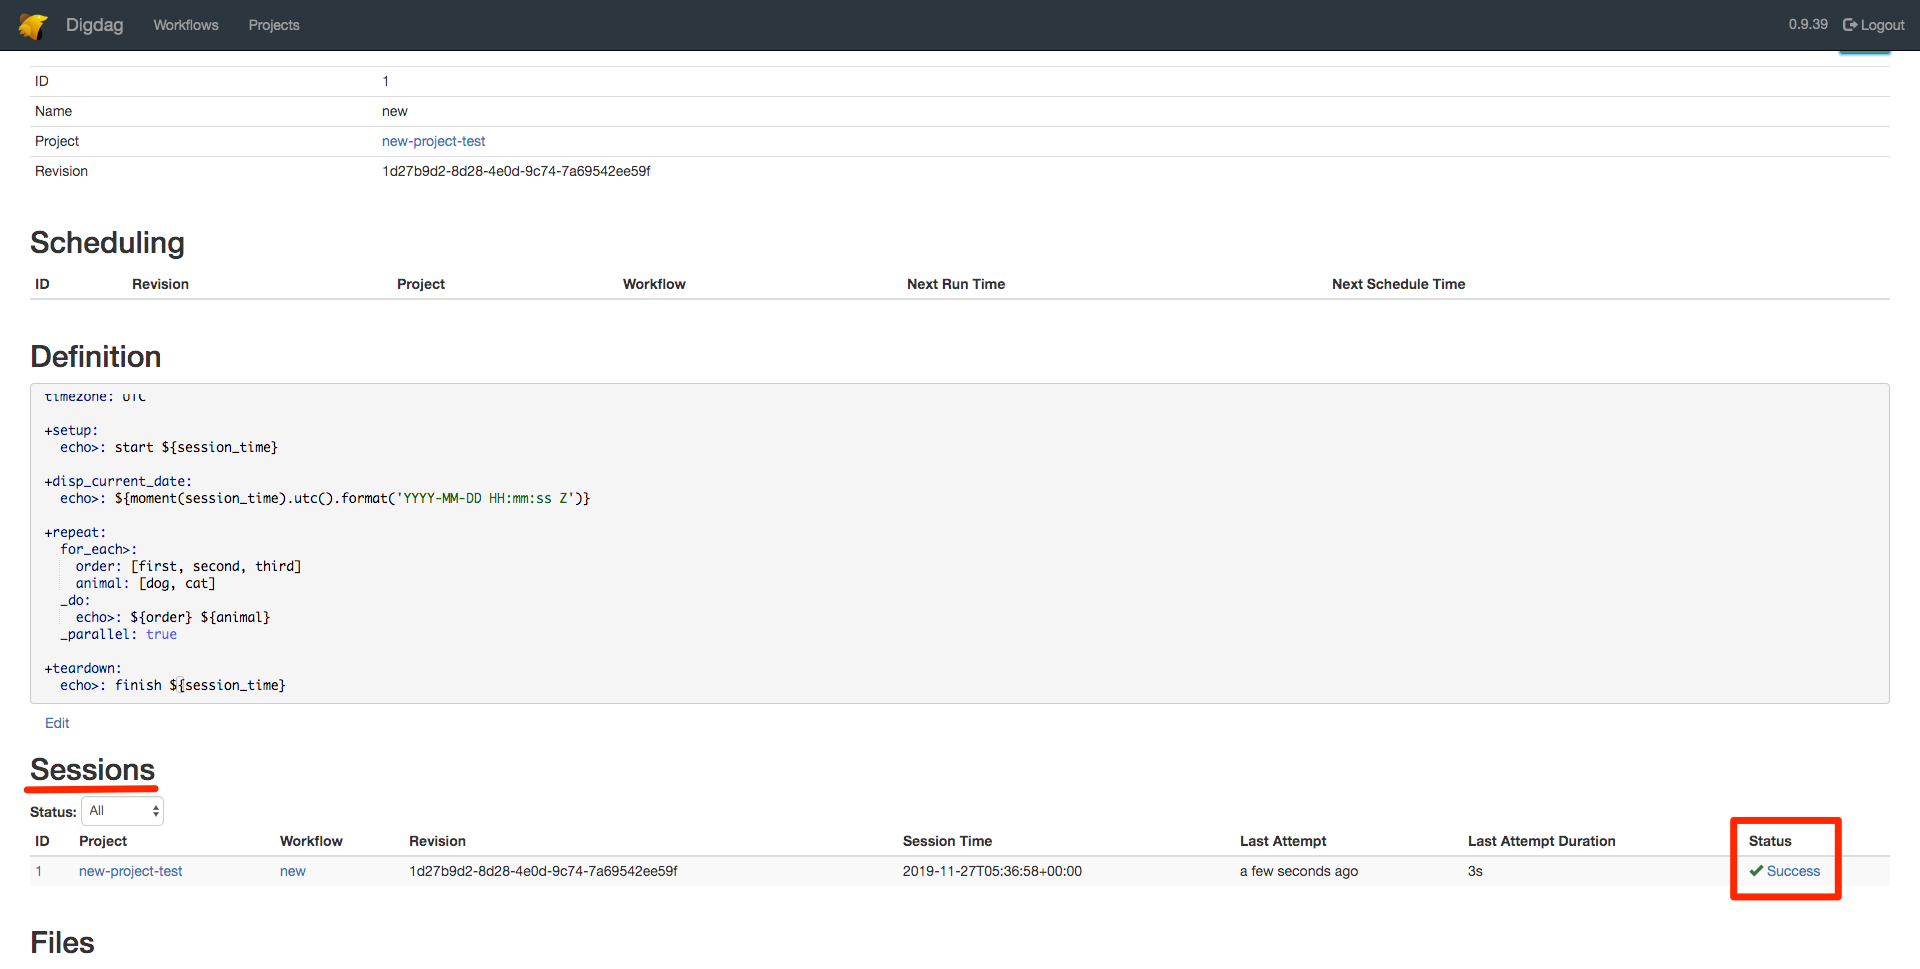1920x969 pixels.
Task: Go to Projects in the navbar
Action: click(274, 25)
